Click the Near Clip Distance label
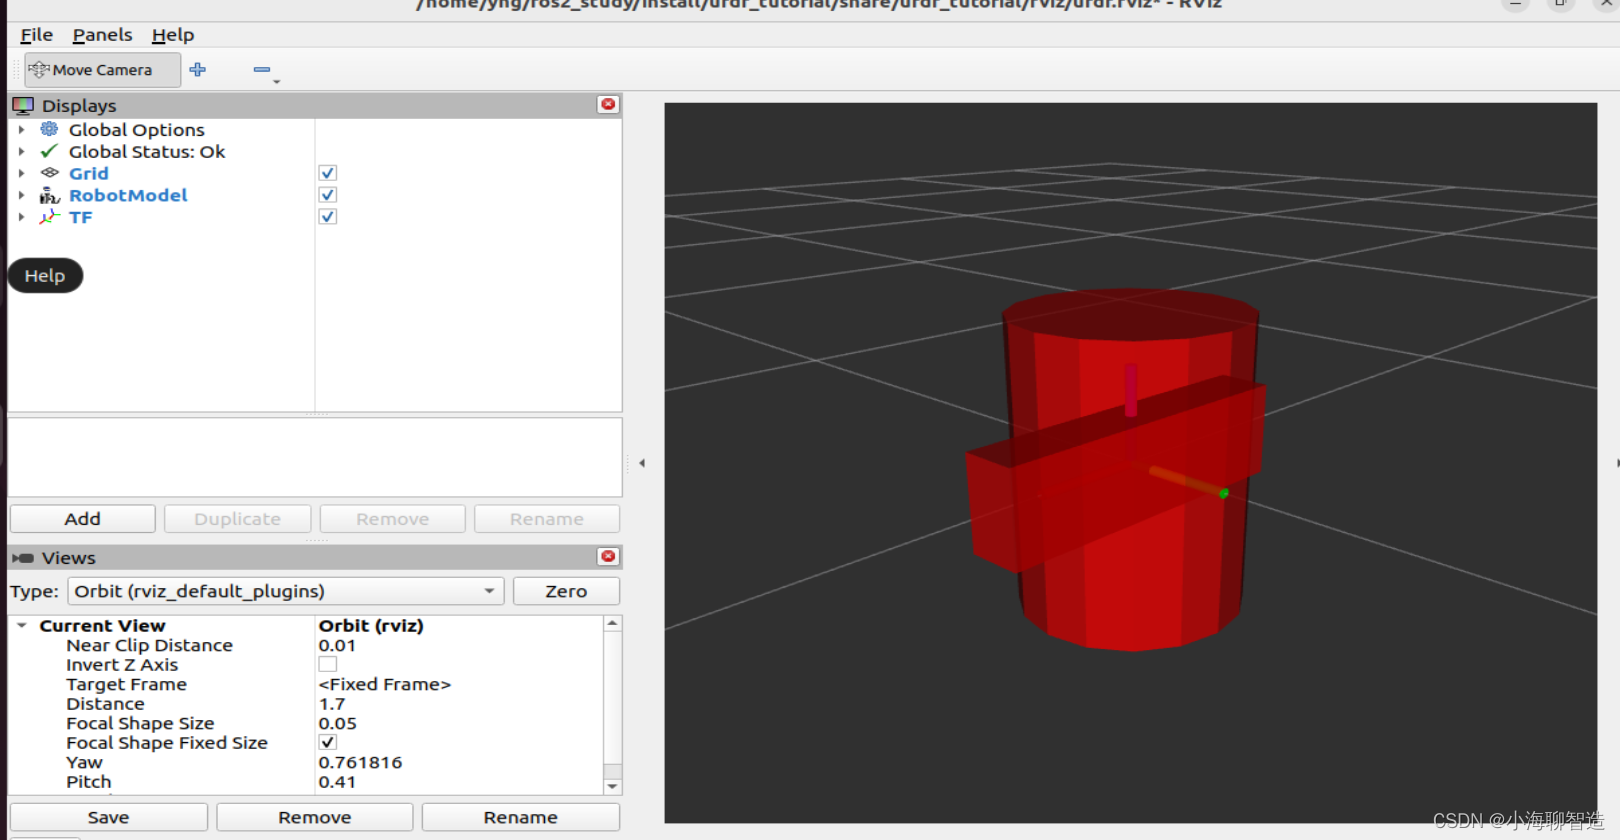 click(x=149, y=645)
